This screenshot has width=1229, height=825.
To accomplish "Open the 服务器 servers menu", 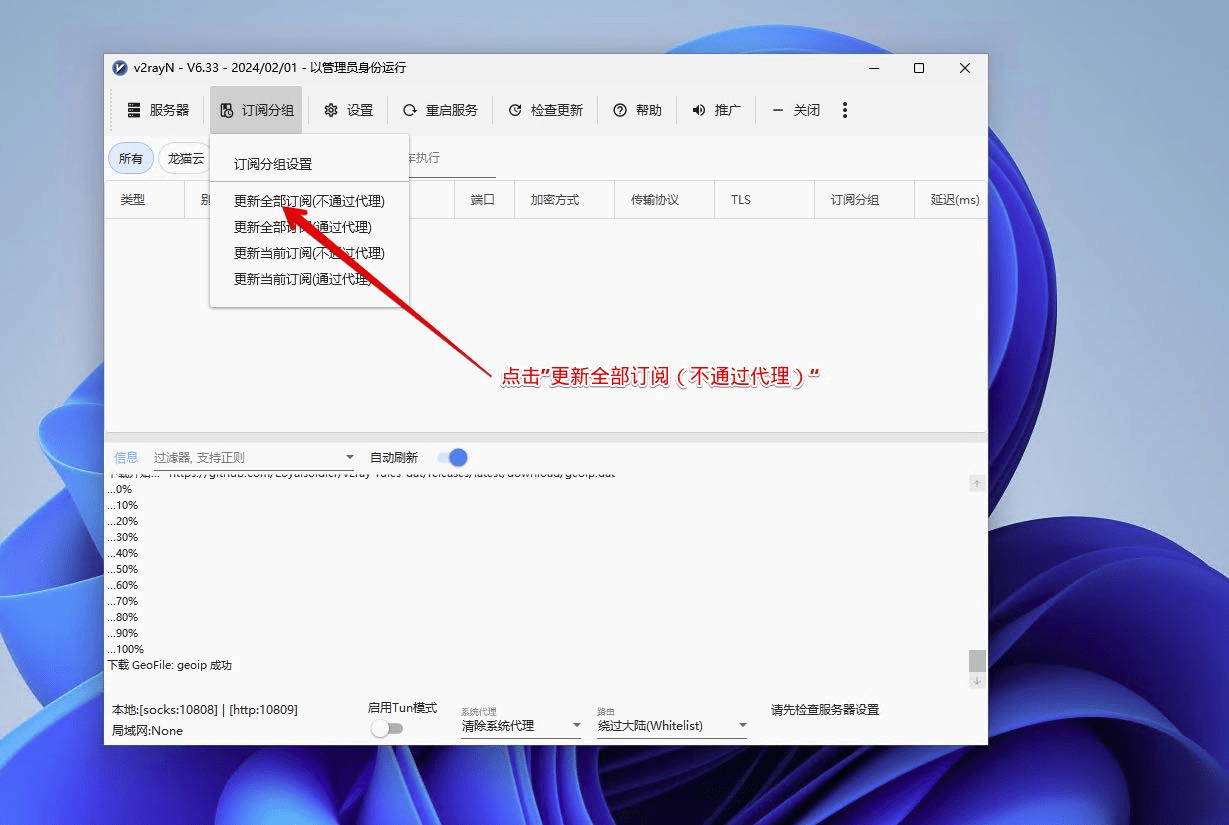I will click(x=158, y=110).
